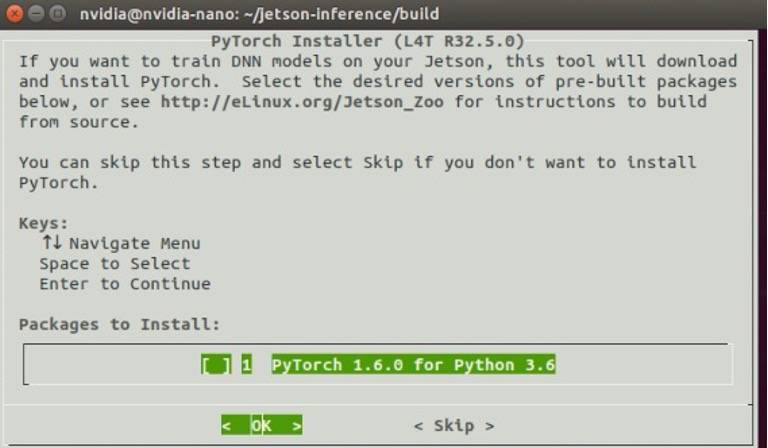Select item number 1 in package list
The height and width of the screenshot is (448, 768).
[247, 365]
